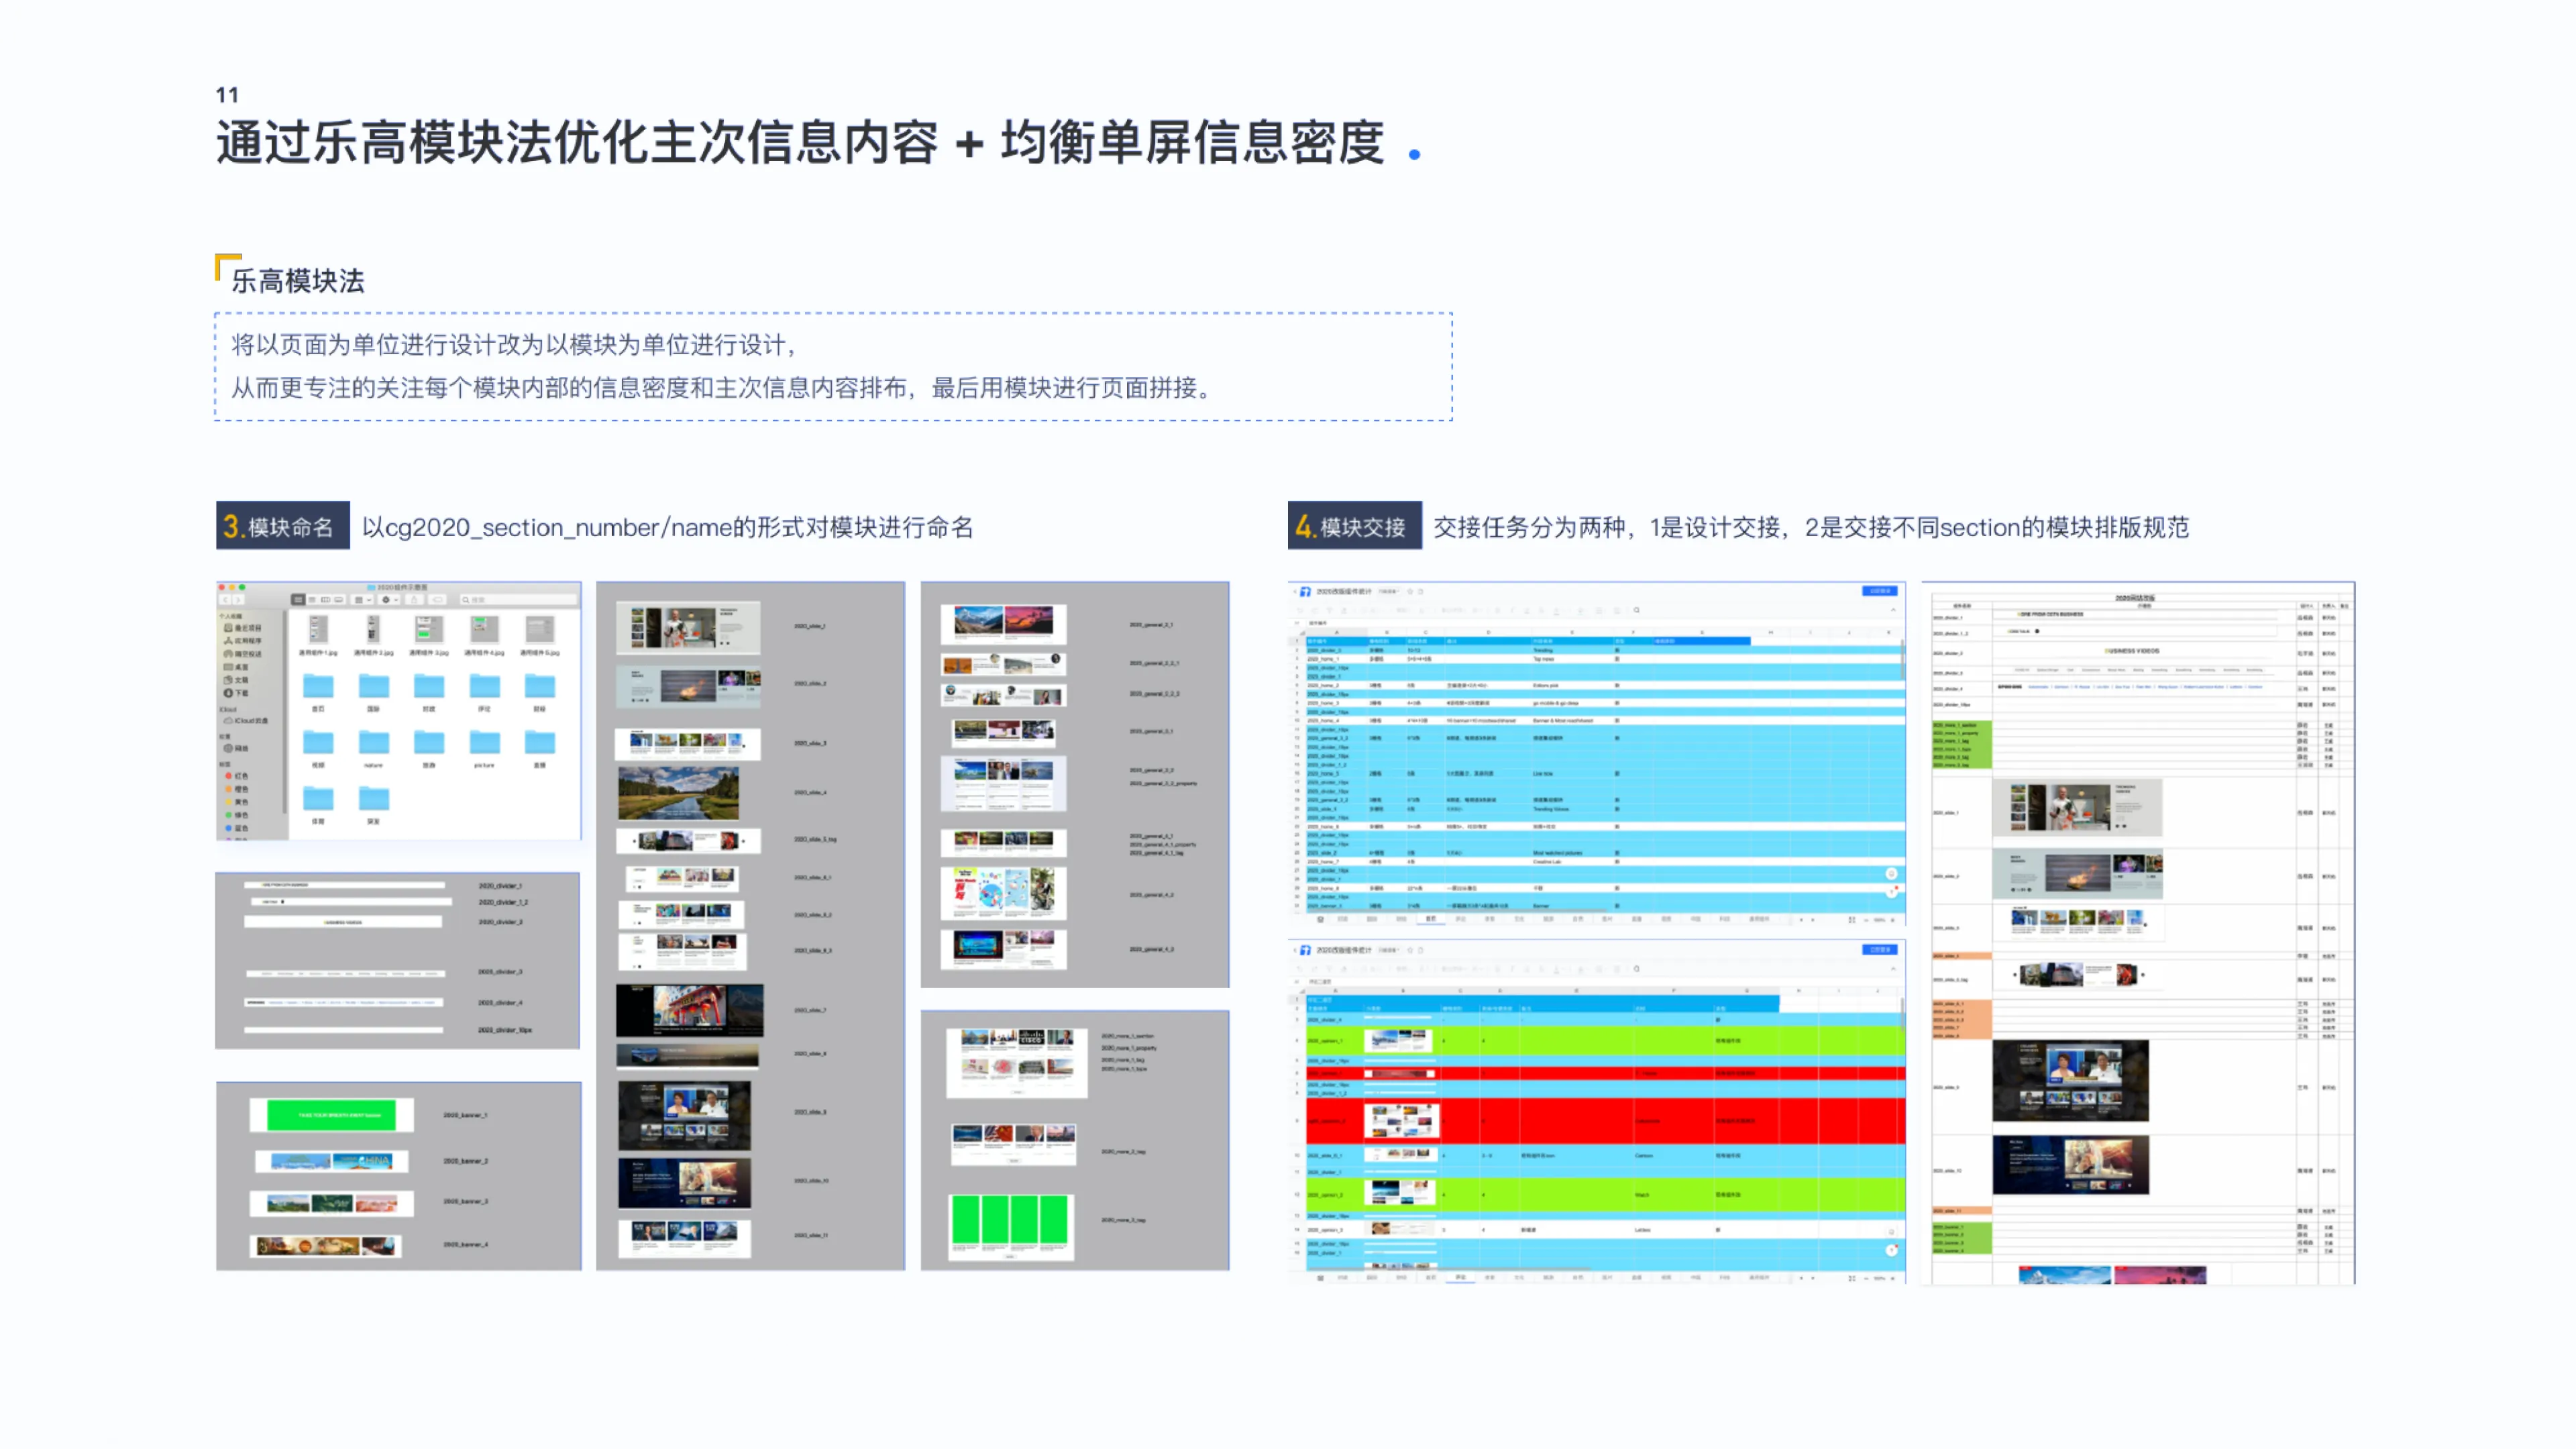Click the Finder forward arrow button
This screenshot has width=2576, height=1449.
238,600
